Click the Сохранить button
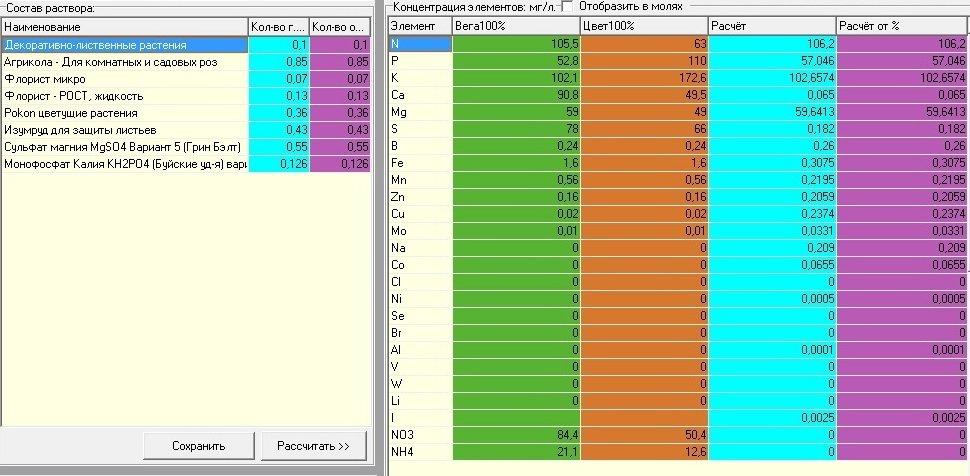 (199, 446)
